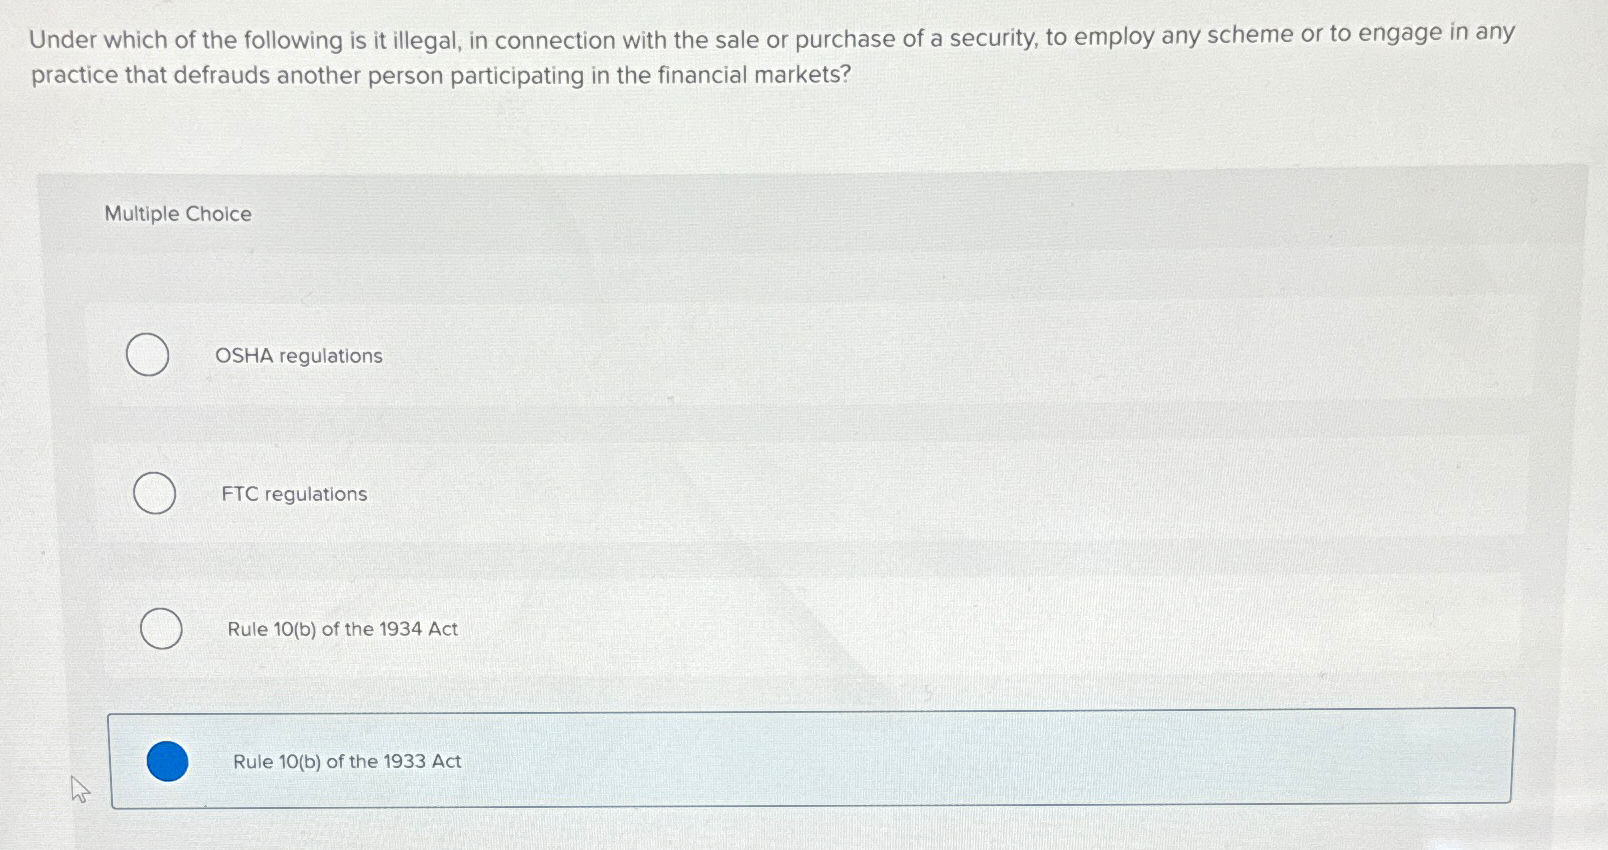Select the OSHA regulations radio button
1608x850 pixels.
coord(147,355)
